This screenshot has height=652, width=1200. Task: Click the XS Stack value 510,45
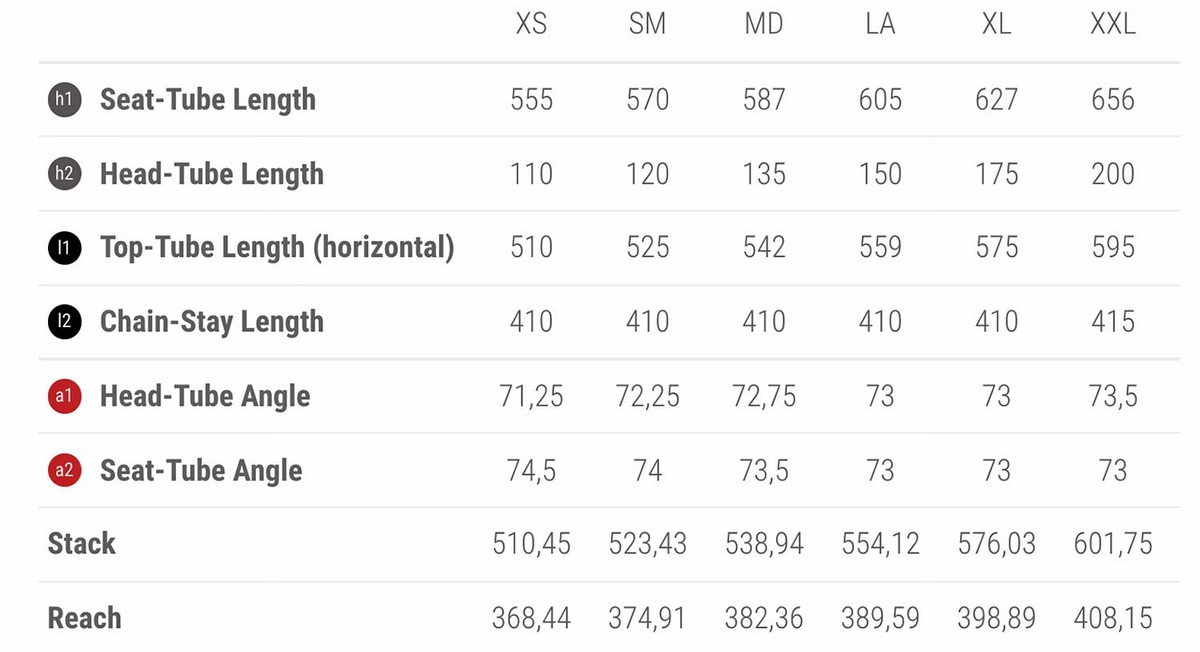click(x=531, y=544)
